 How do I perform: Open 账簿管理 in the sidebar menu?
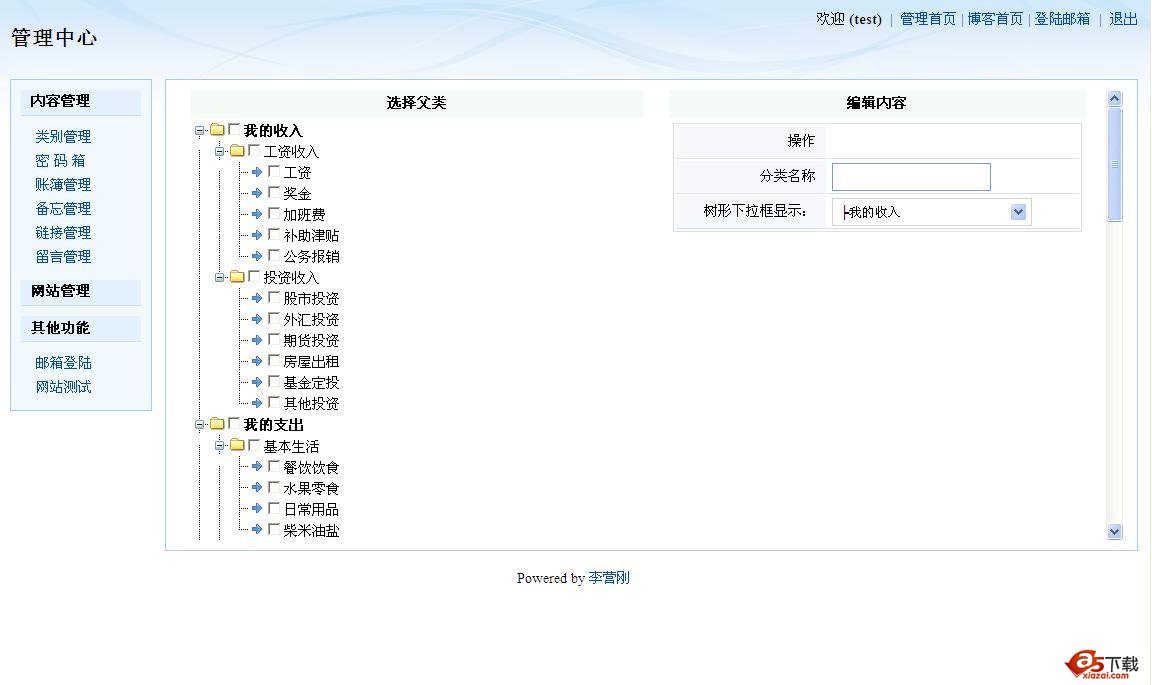tap(63, 184)
